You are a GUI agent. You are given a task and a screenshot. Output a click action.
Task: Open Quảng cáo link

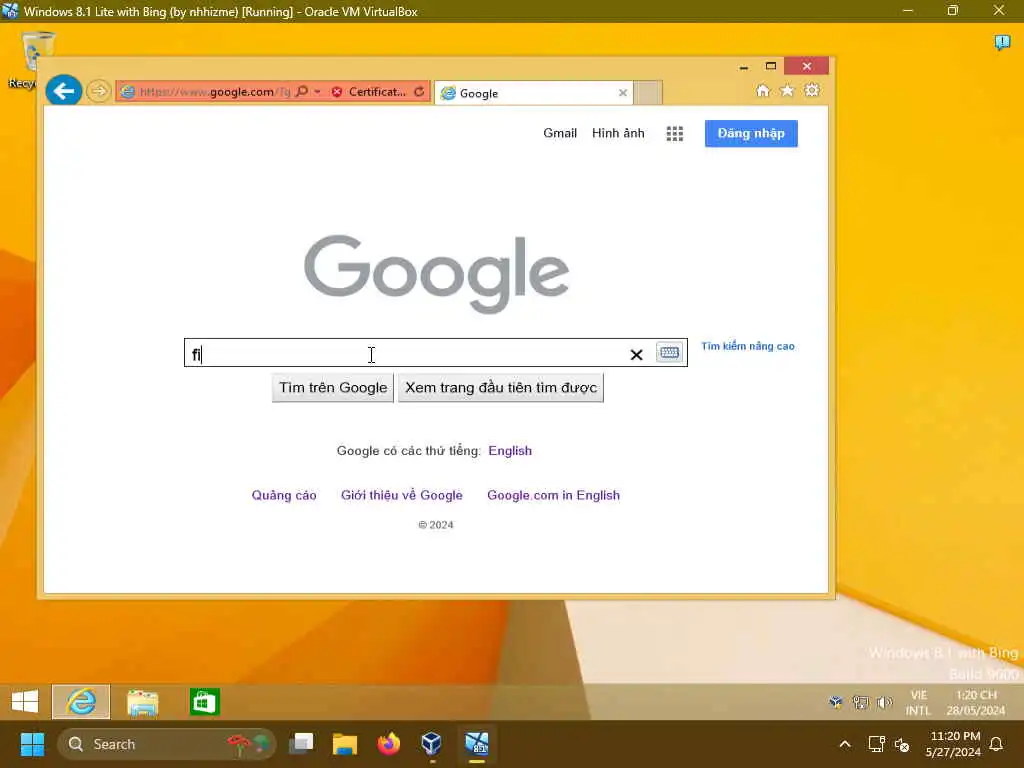[284, 495]
